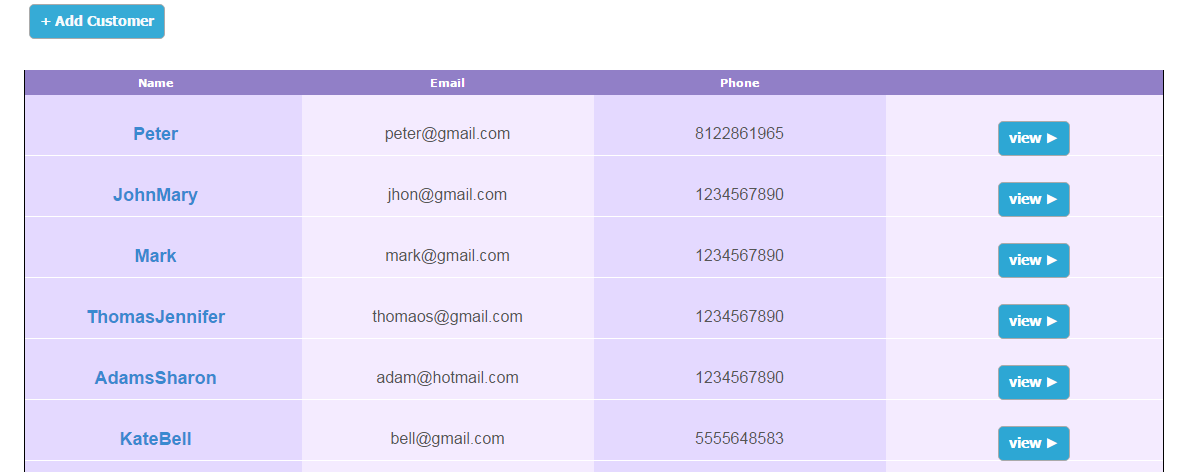Click the email adam@hotmail.com
Screen dimensions: 1200x472
point(447,377)
